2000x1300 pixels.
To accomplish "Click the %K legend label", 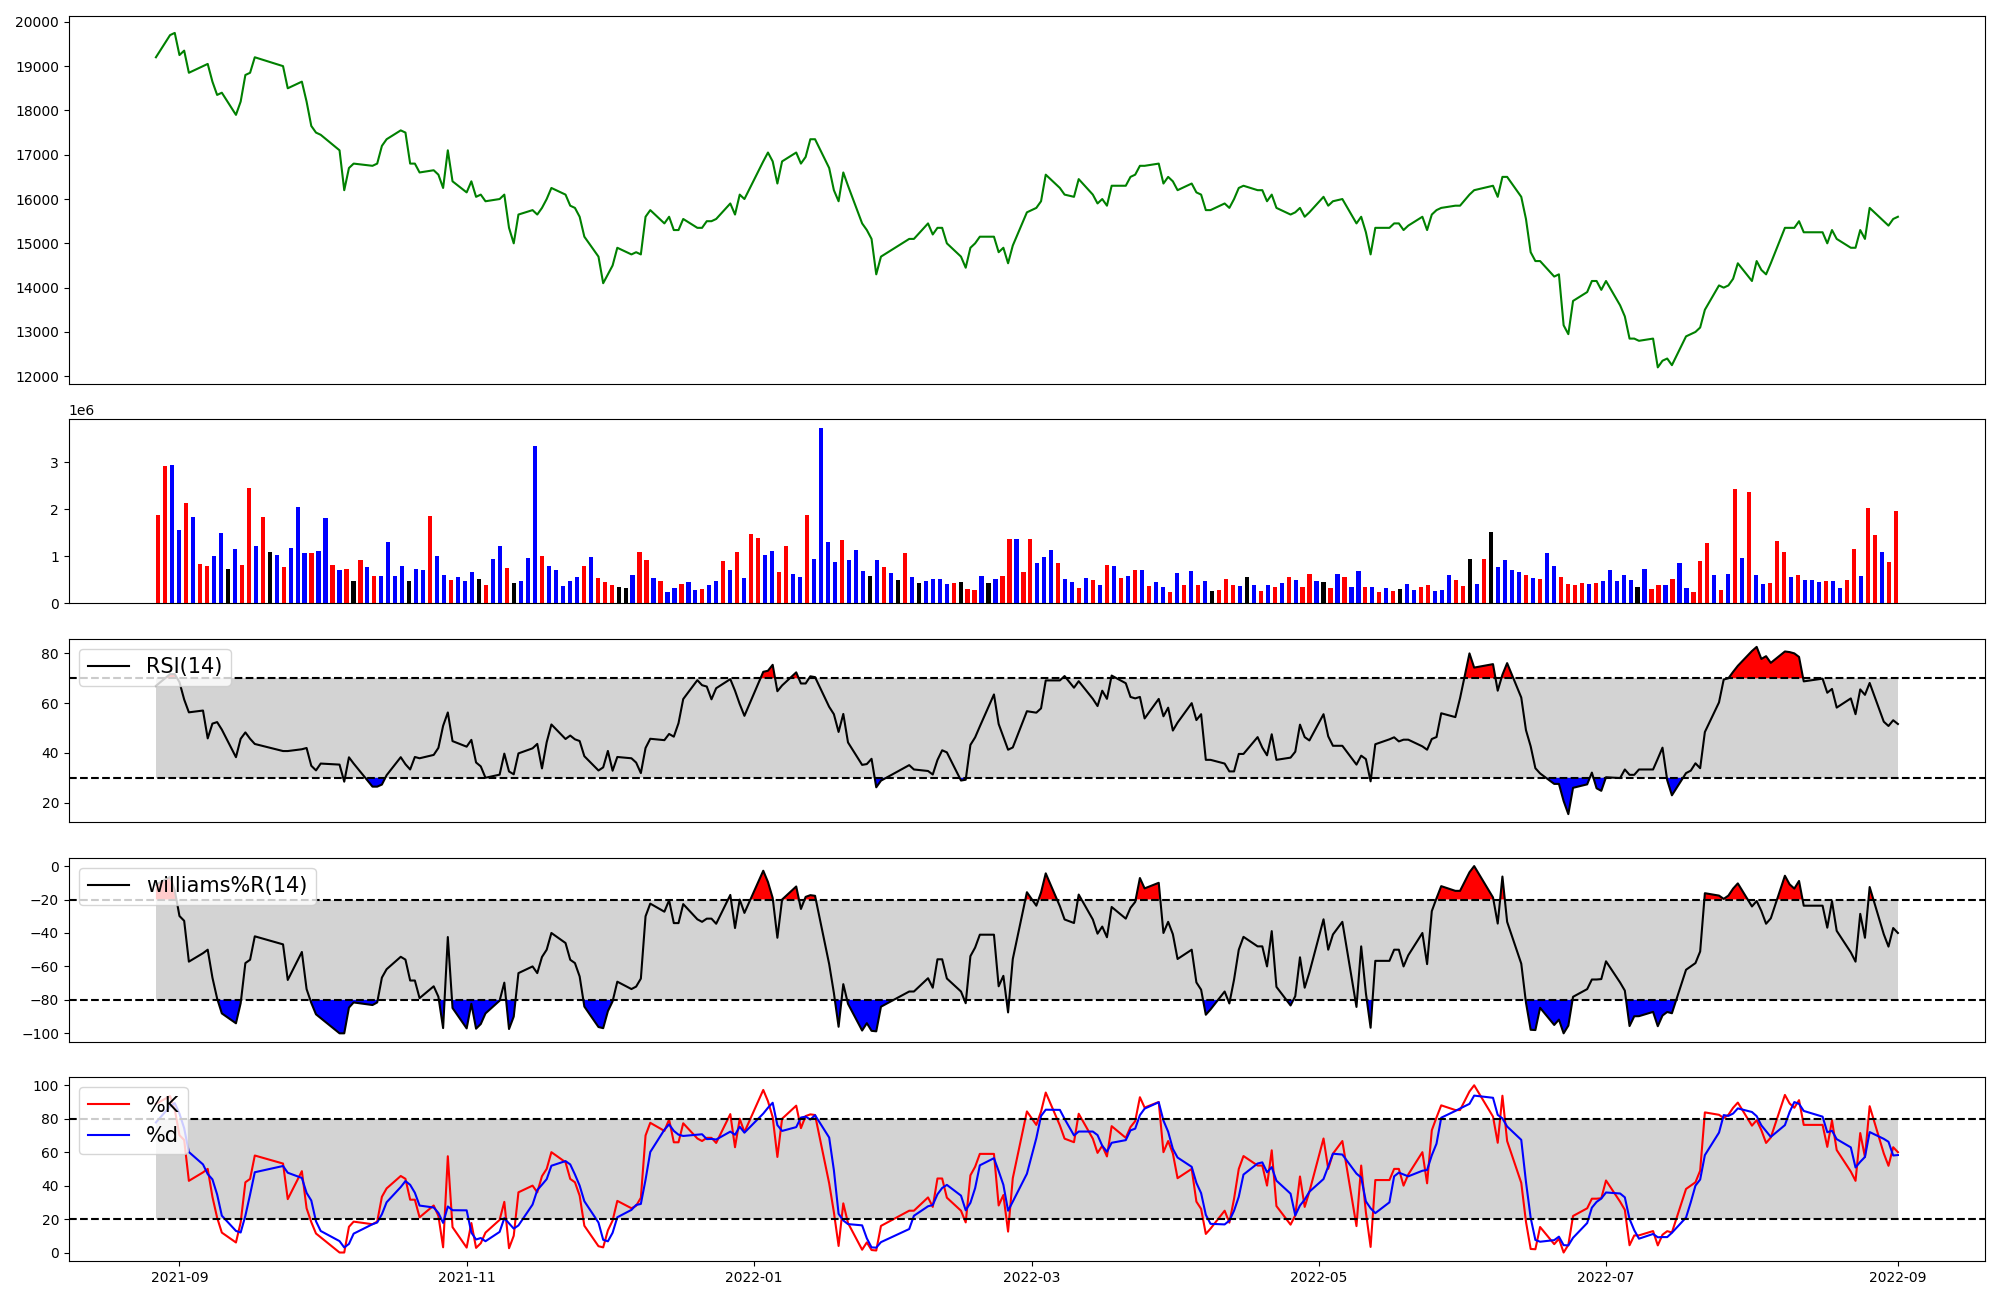I will tap(162, 1104).
